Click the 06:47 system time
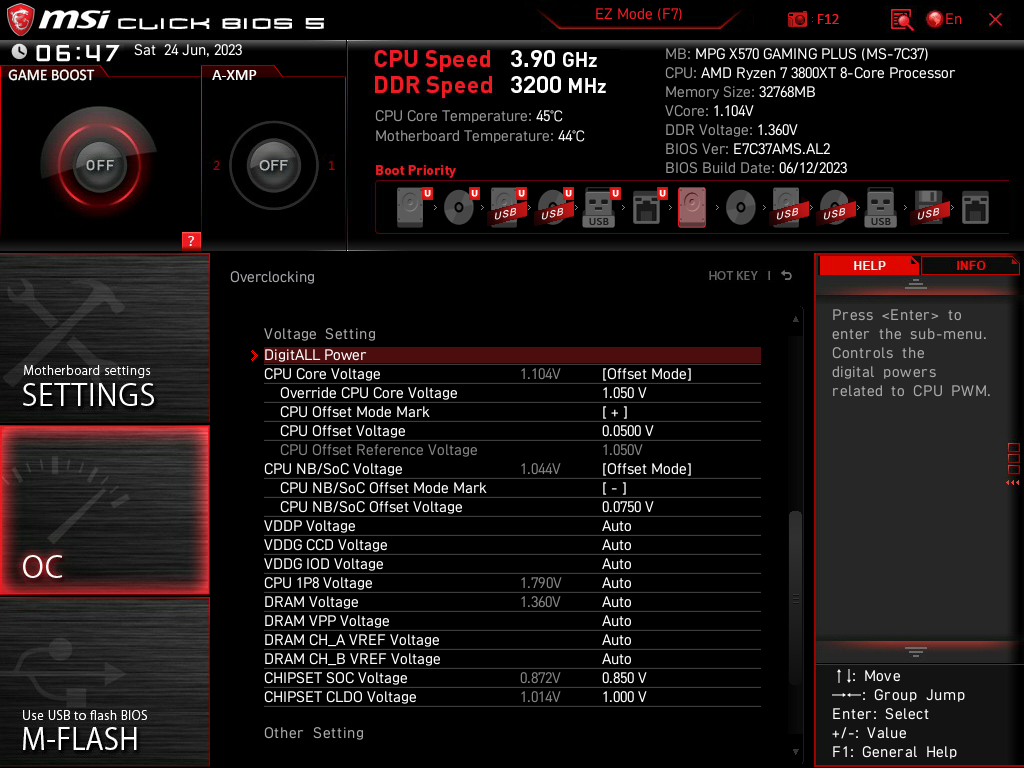Image resolution: width=1024 pixels, height=768 pixels. click(77, 52)
